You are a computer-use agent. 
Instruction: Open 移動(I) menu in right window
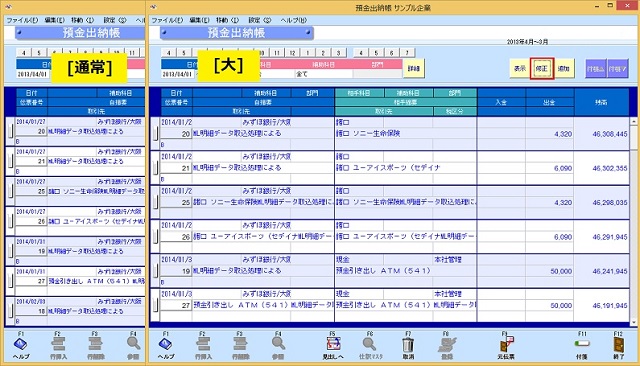pos(227,20)
